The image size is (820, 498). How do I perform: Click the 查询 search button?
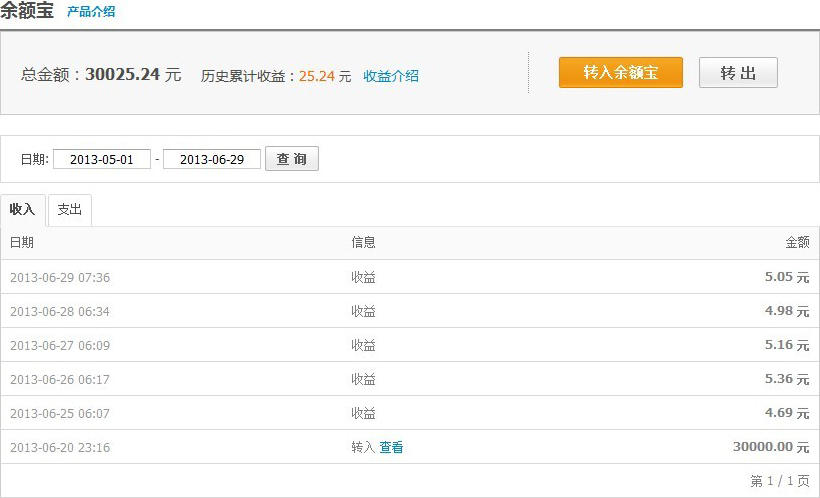click(292, 159)
